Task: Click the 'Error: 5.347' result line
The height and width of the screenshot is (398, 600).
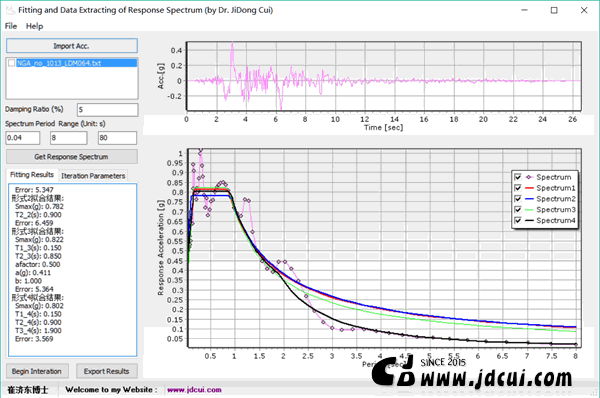Action: 34,190
